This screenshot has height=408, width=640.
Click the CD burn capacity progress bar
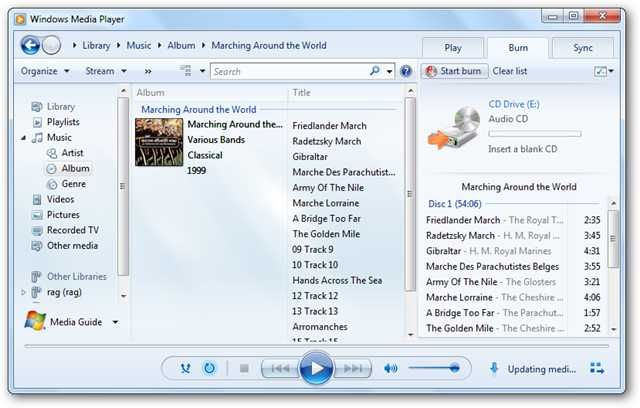(x=535, y=134)
